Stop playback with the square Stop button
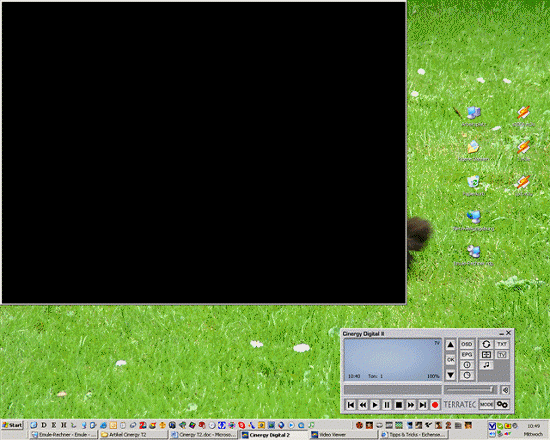Viewport: 550px width, 440px height. [x=399, y=405]
